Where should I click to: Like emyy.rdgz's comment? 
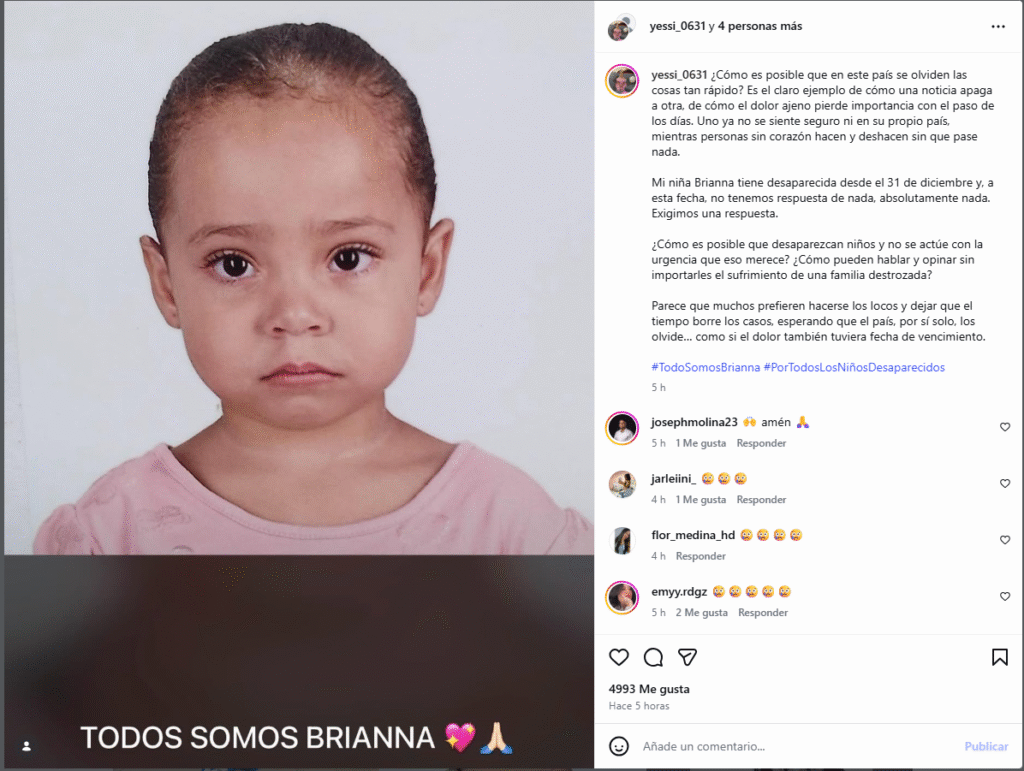1005,597
